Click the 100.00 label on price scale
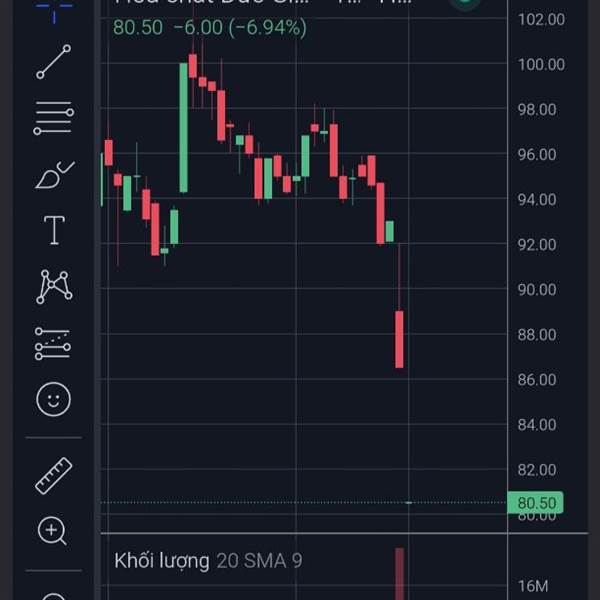Screen dimensions: 600x600 click(x=541, y=64)
